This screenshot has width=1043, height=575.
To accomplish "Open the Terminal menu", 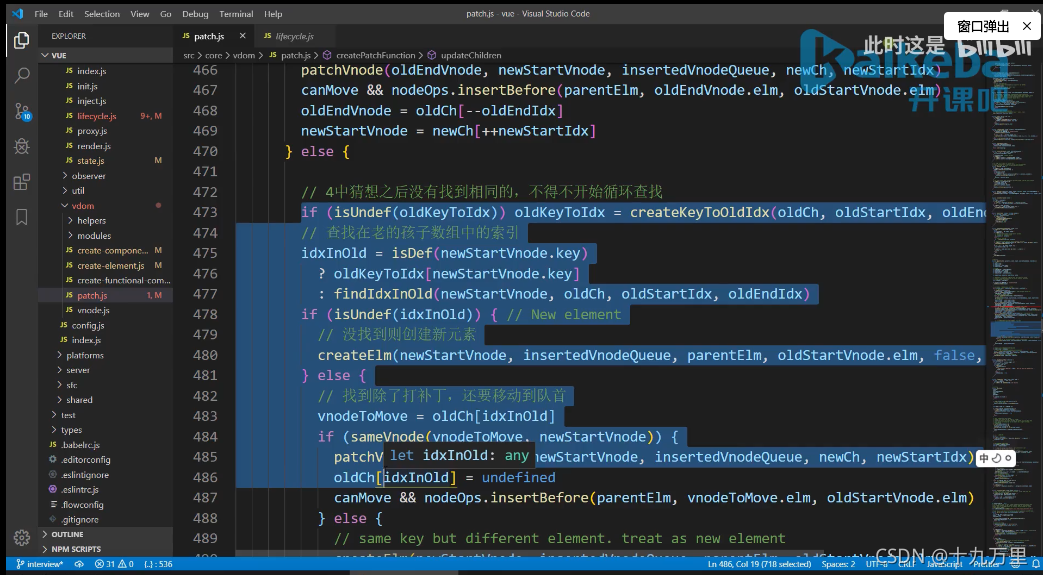I will point(236,13).
